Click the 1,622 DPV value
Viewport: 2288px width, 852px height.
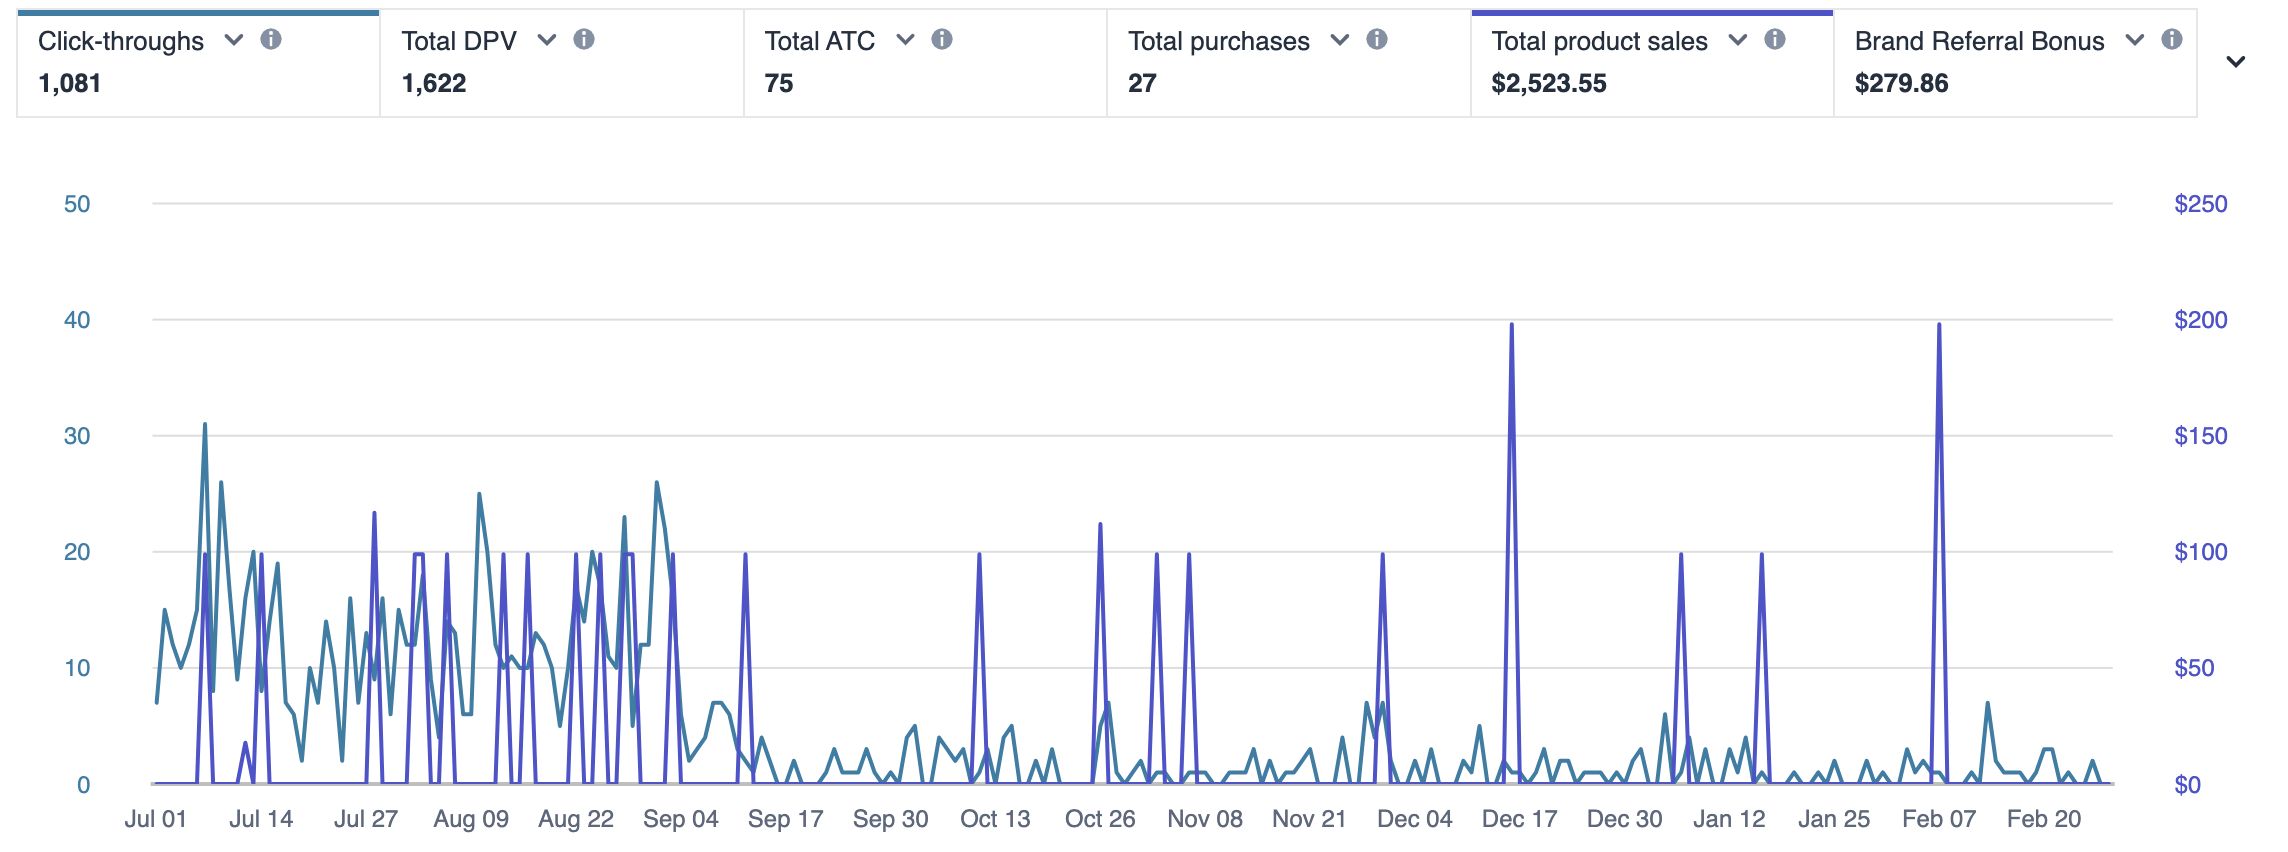[x=433, y=83]
